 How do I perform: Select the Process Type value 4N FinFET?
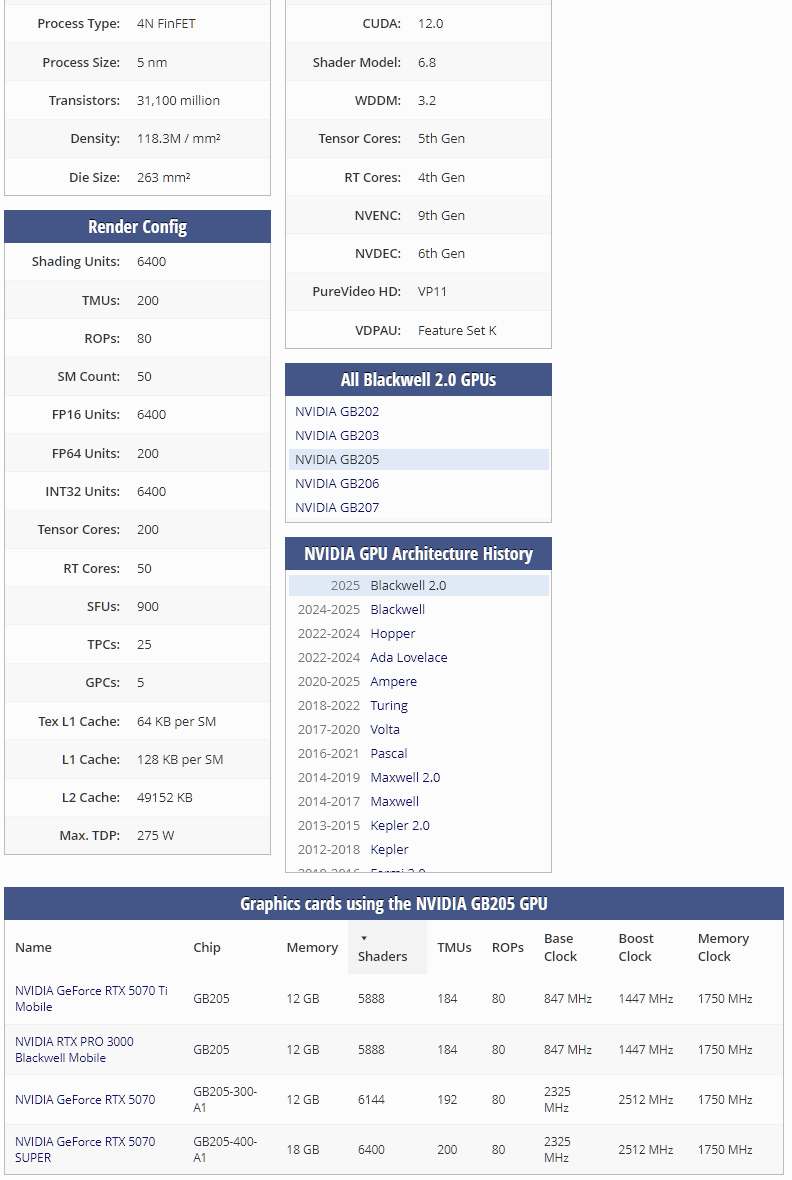click(x=166, y=24)
